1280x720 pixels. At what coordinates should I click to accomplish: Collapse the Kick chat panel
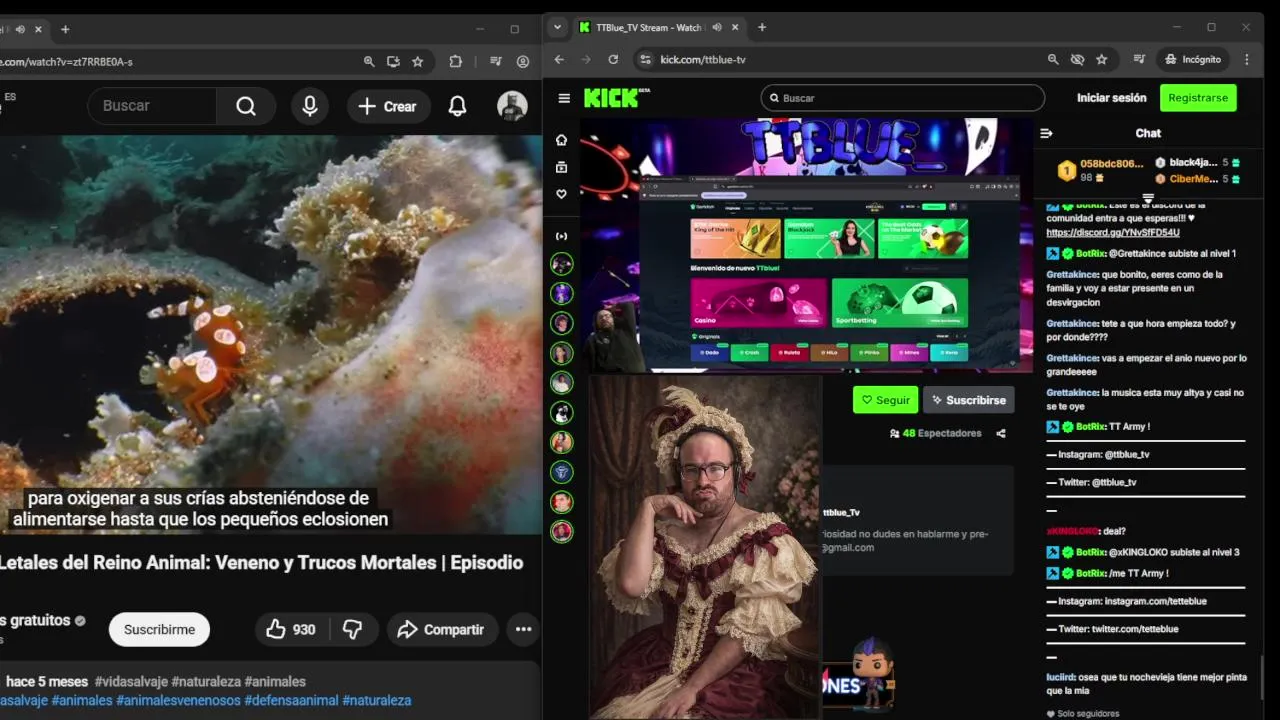[x=1046, y=133]
